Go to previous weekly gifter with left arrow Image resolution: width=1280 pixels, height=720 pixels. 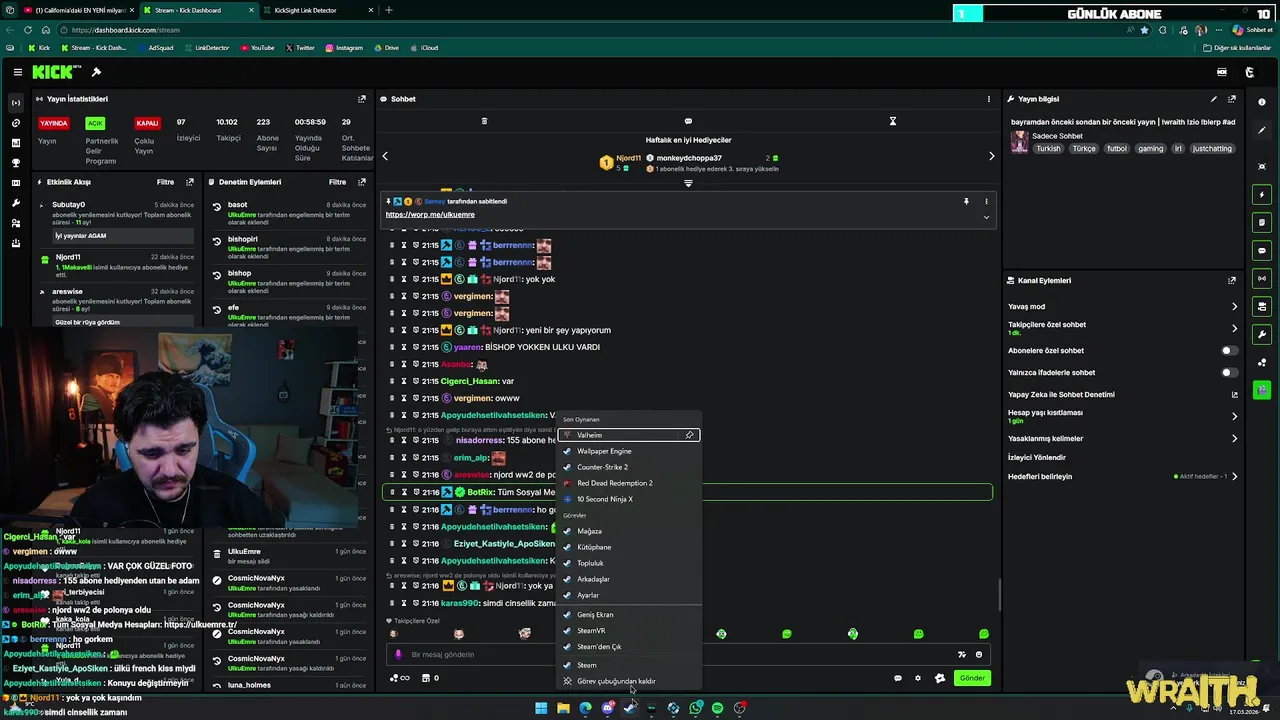(x=385, y=156)
